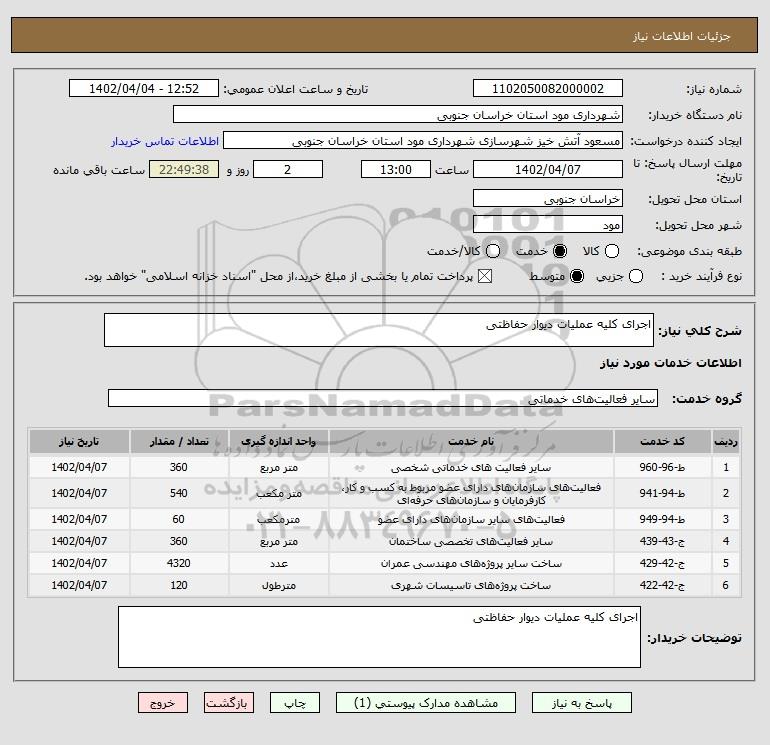Click the buyer organization name field

(398, 114)
